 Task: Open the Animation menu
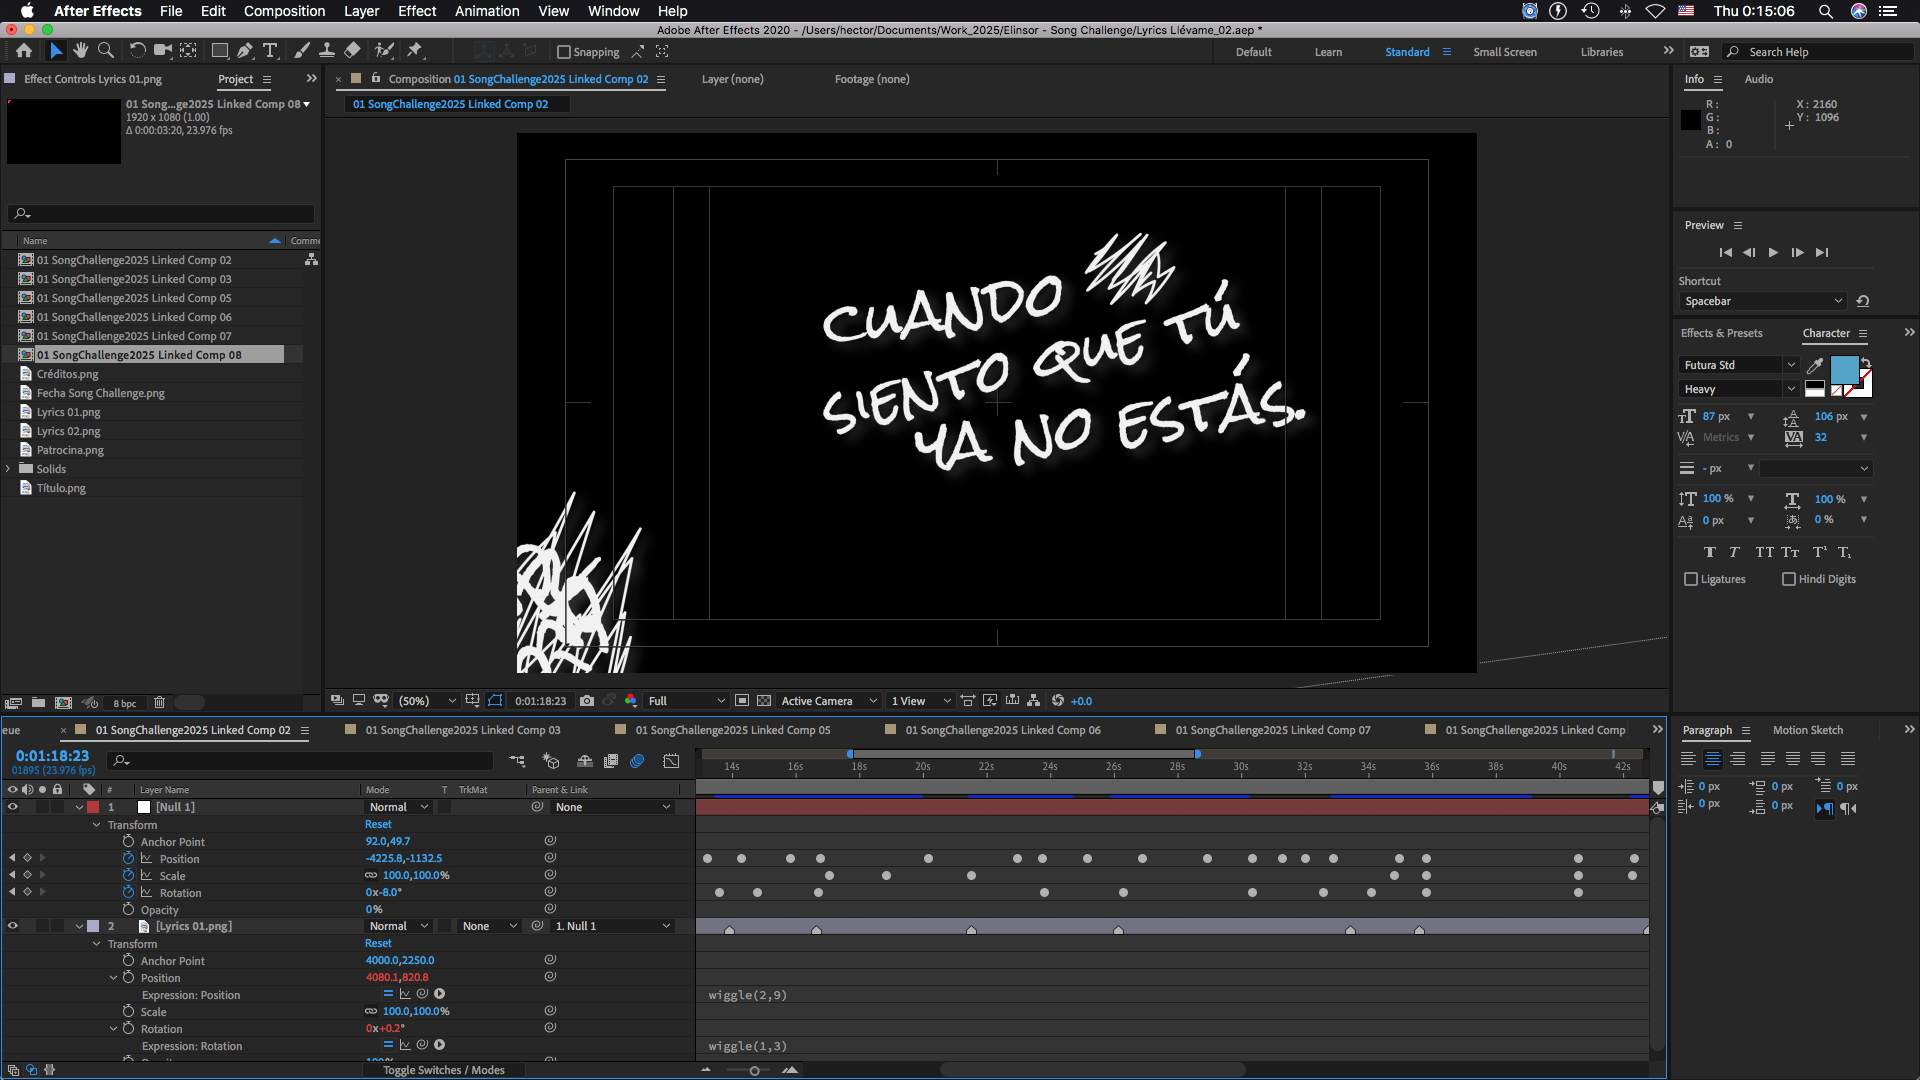[x=487, y=11]
